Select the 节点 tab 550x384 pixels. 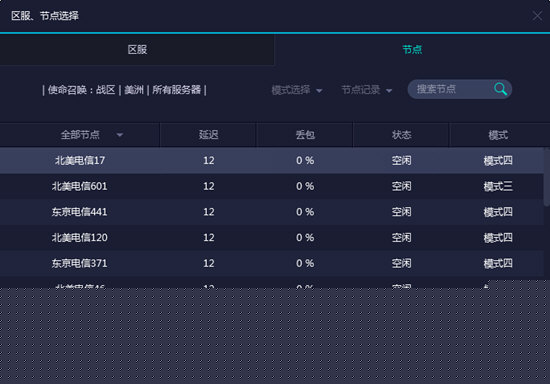click(x=412, y=49)
